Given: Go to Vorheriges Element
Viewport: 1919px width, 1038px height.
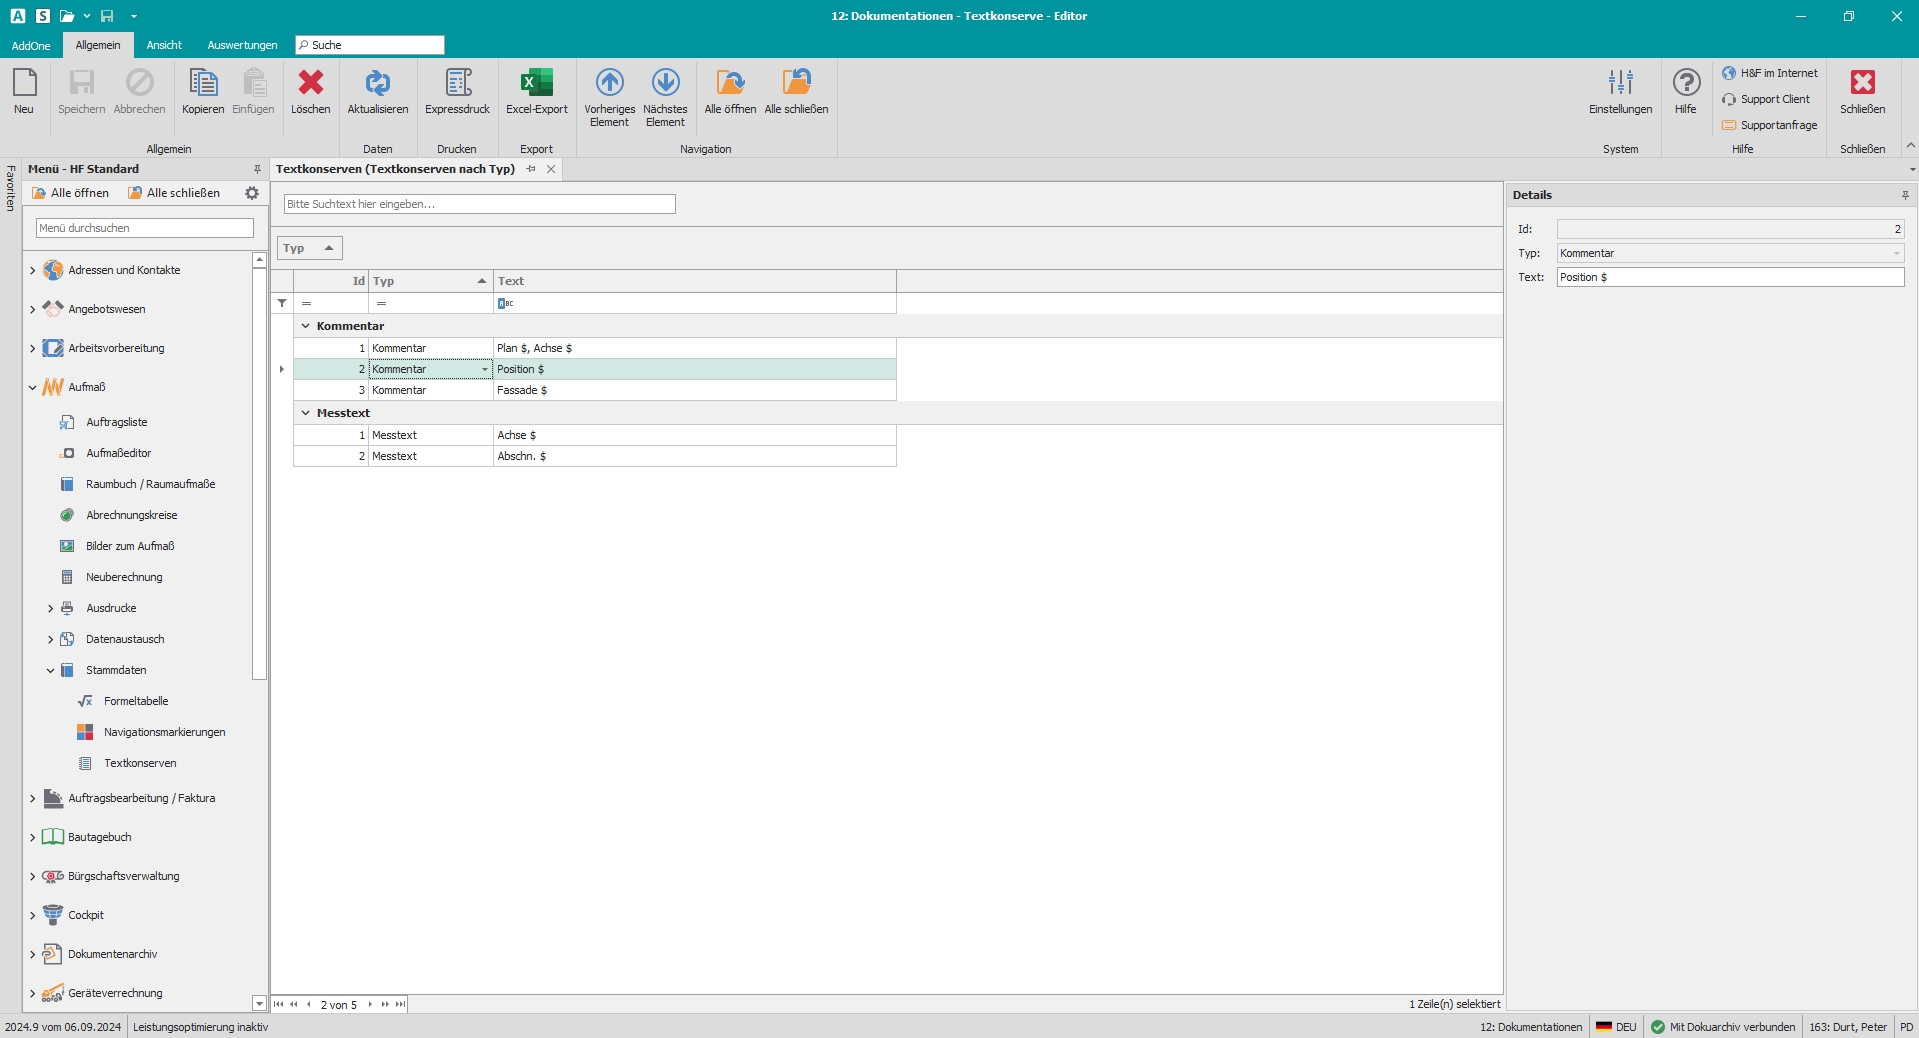Looking at the screenshot, I should pos(609,83).
